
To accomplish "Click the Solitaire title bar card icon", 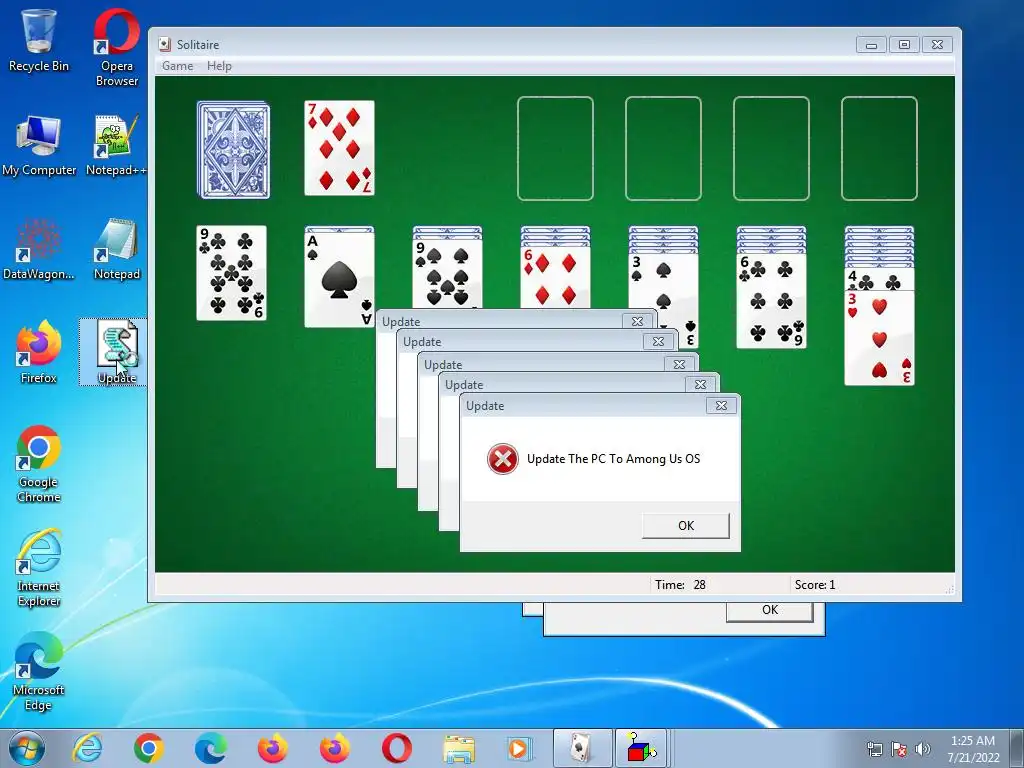I will coord(165,44).
